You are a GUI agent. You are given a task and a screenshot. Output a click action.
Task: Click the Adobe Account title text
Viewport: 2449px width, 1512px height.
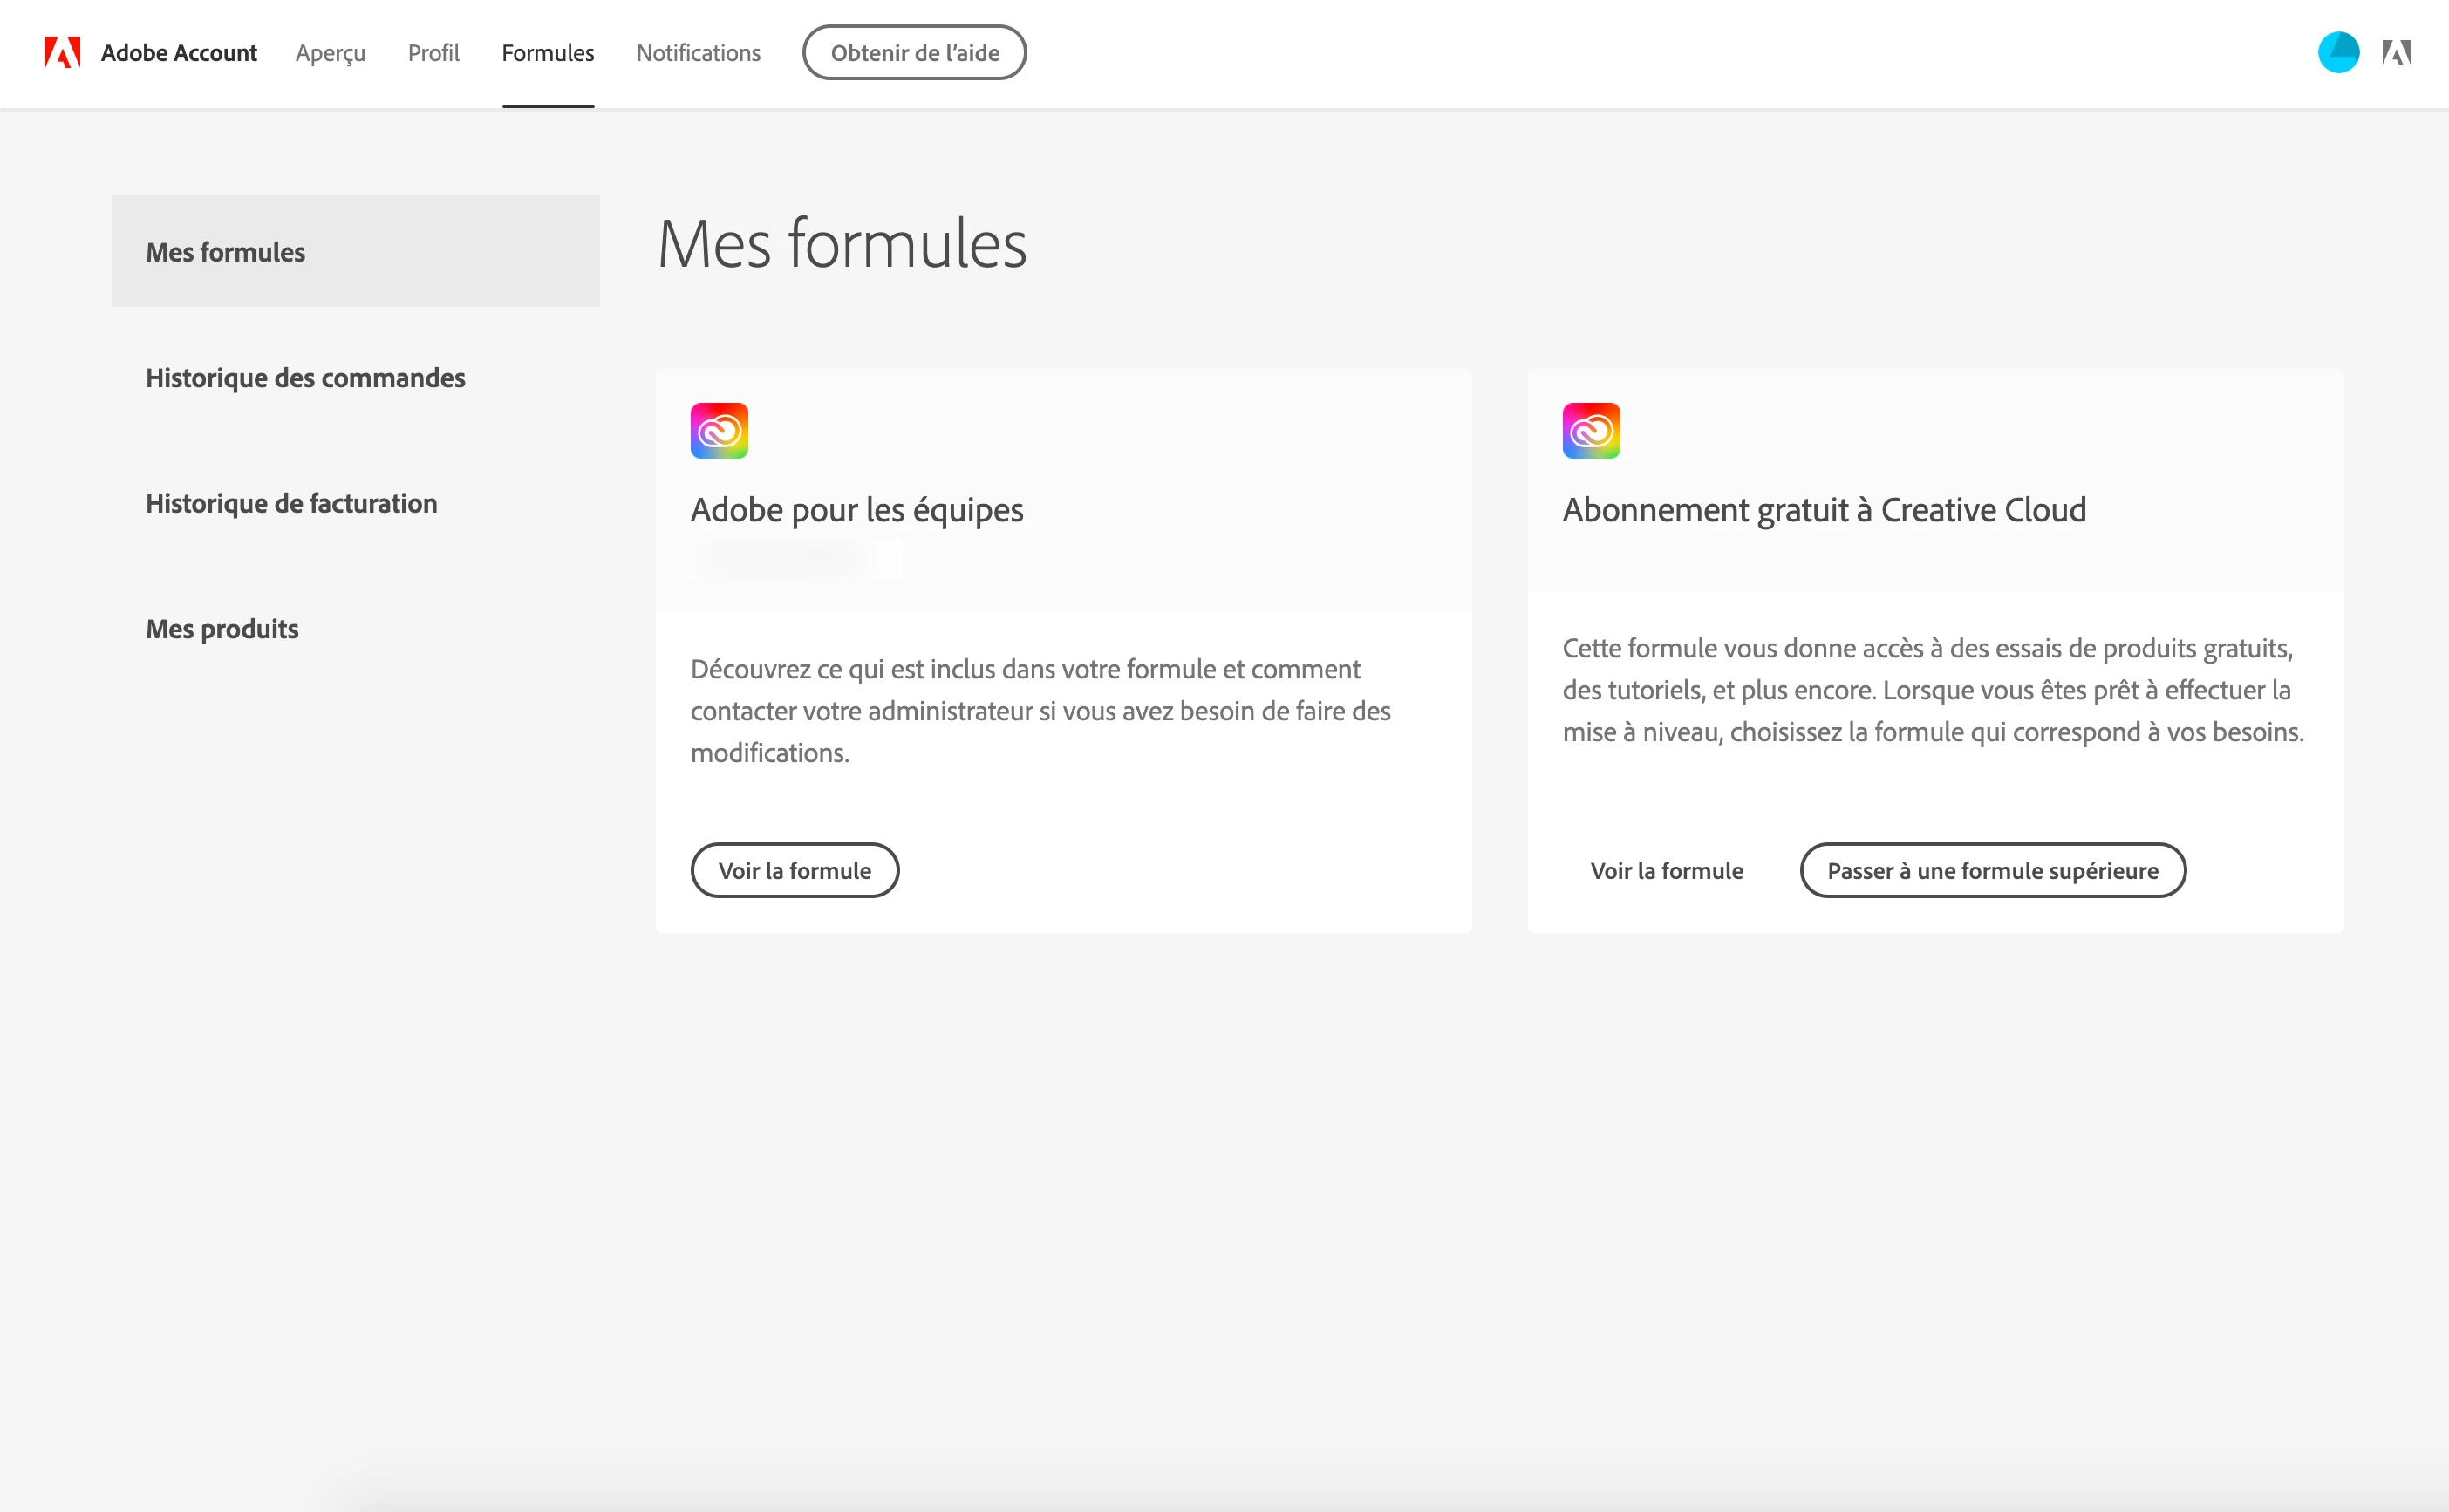click(179, 53)
